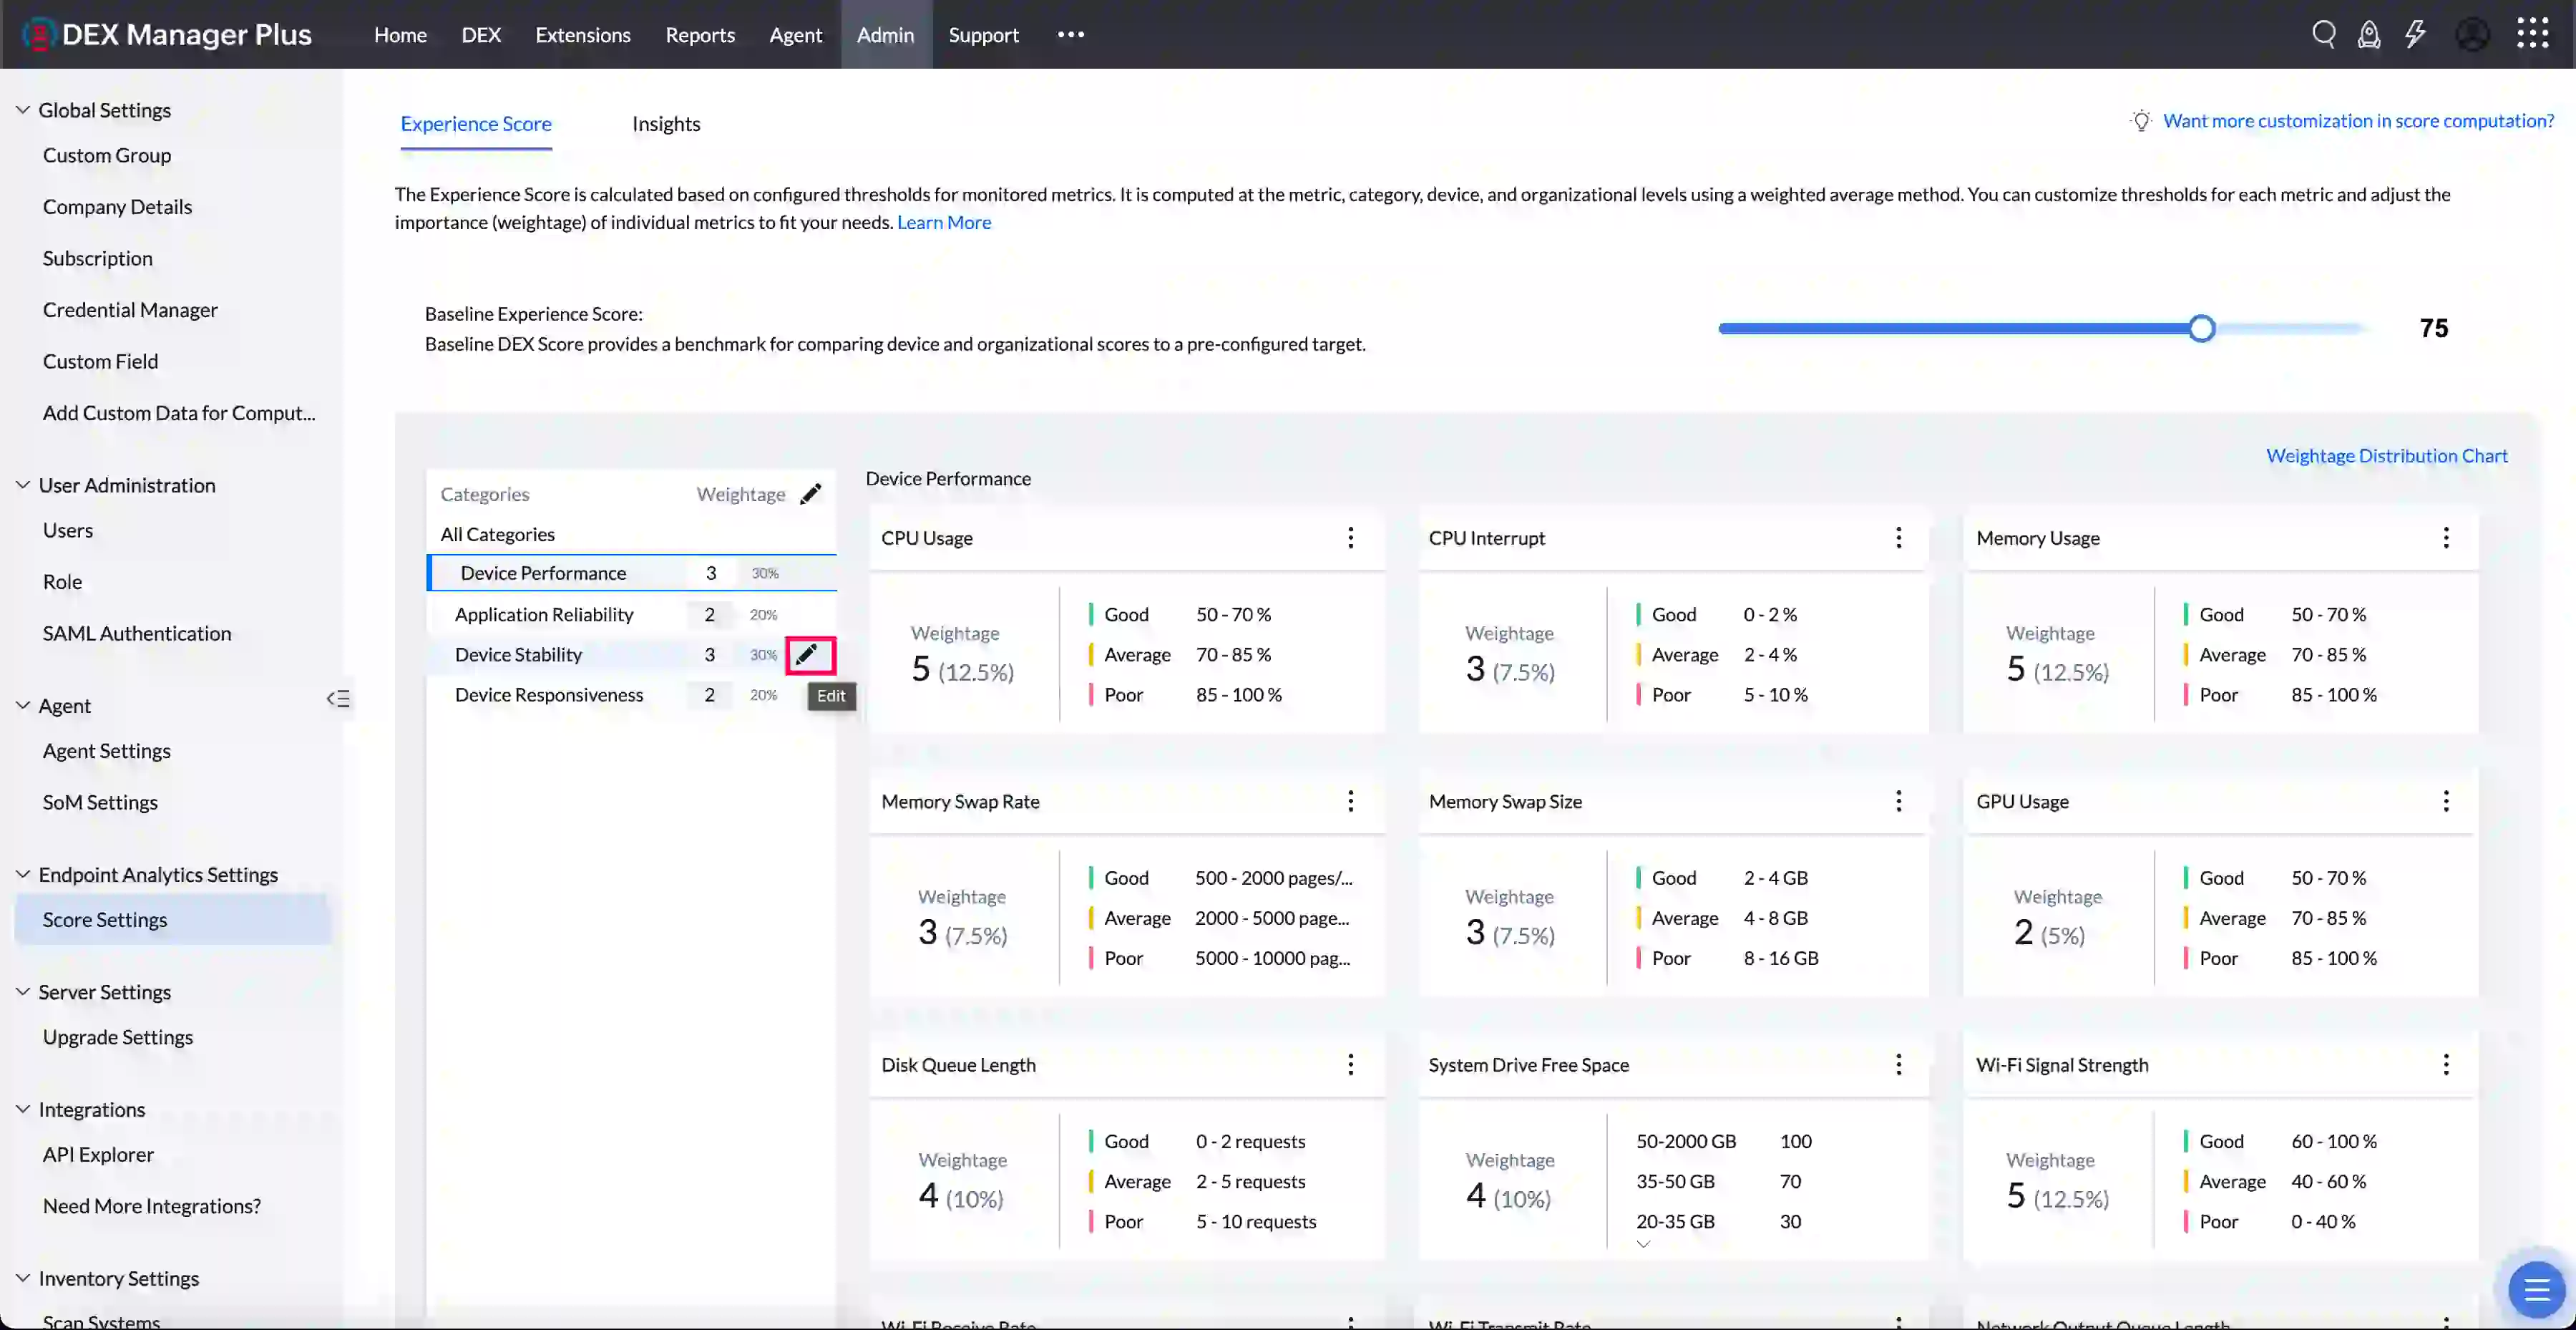Open the Weightage Distribution Chart link
This screenshot has height=1330, width=2576.
[x=2386, y=456]
